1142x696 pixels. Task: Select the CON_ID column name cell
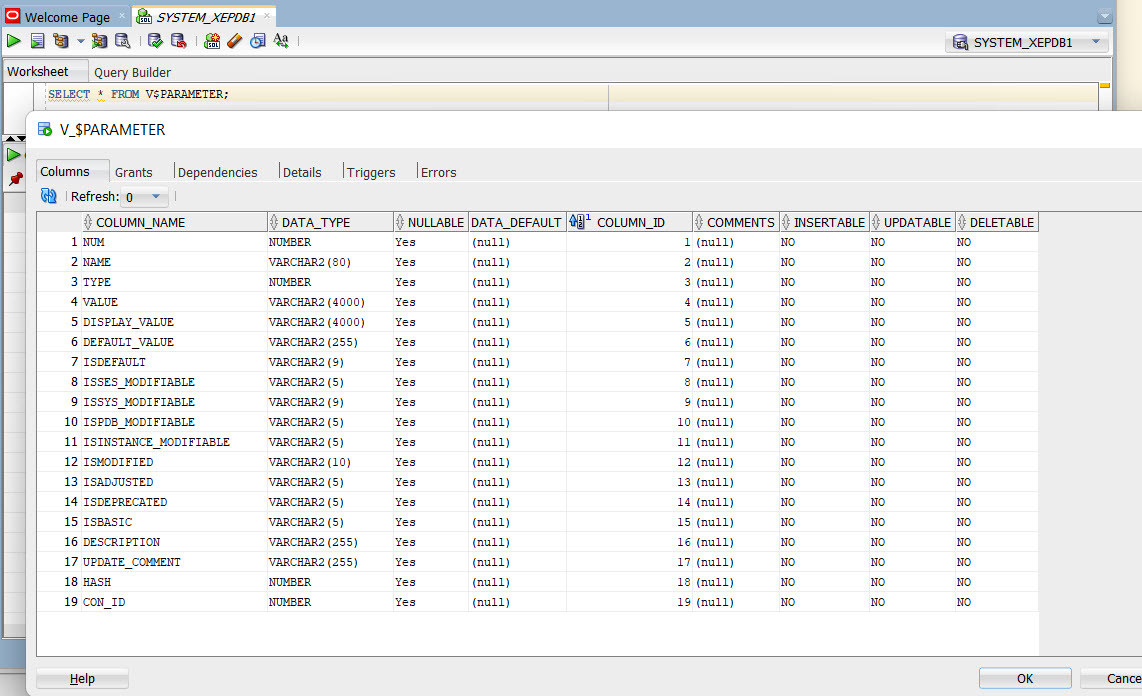[174, 602]
